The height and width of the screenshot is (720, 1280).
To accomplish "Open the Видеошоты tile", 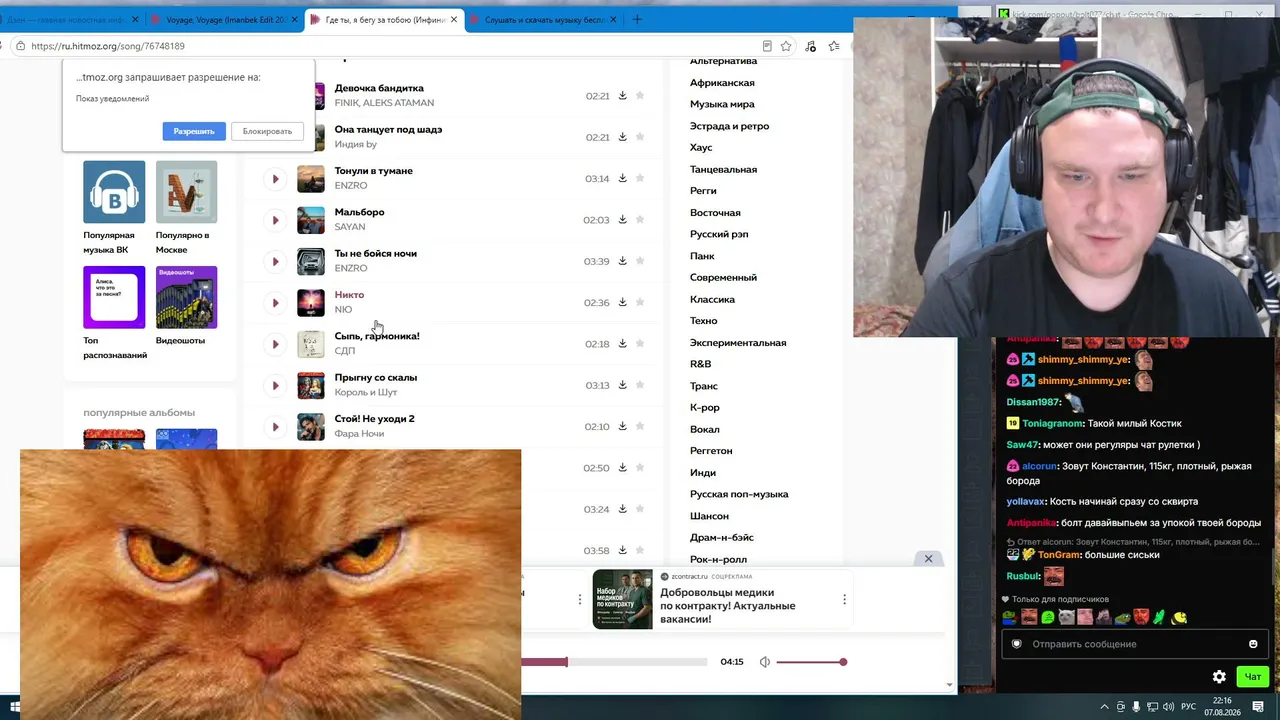I will [x=186, y=306].
